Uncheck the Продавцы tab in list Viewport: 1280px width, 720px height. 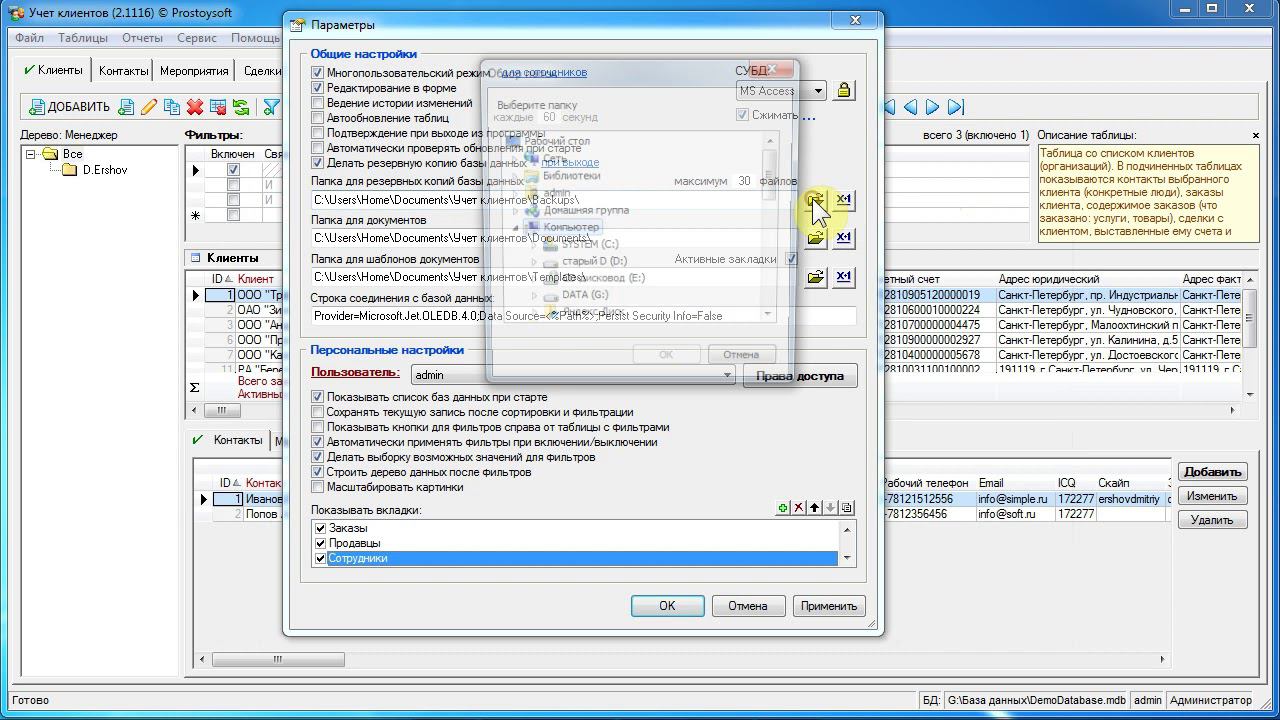pyautogui.click(x=321, y=543)
